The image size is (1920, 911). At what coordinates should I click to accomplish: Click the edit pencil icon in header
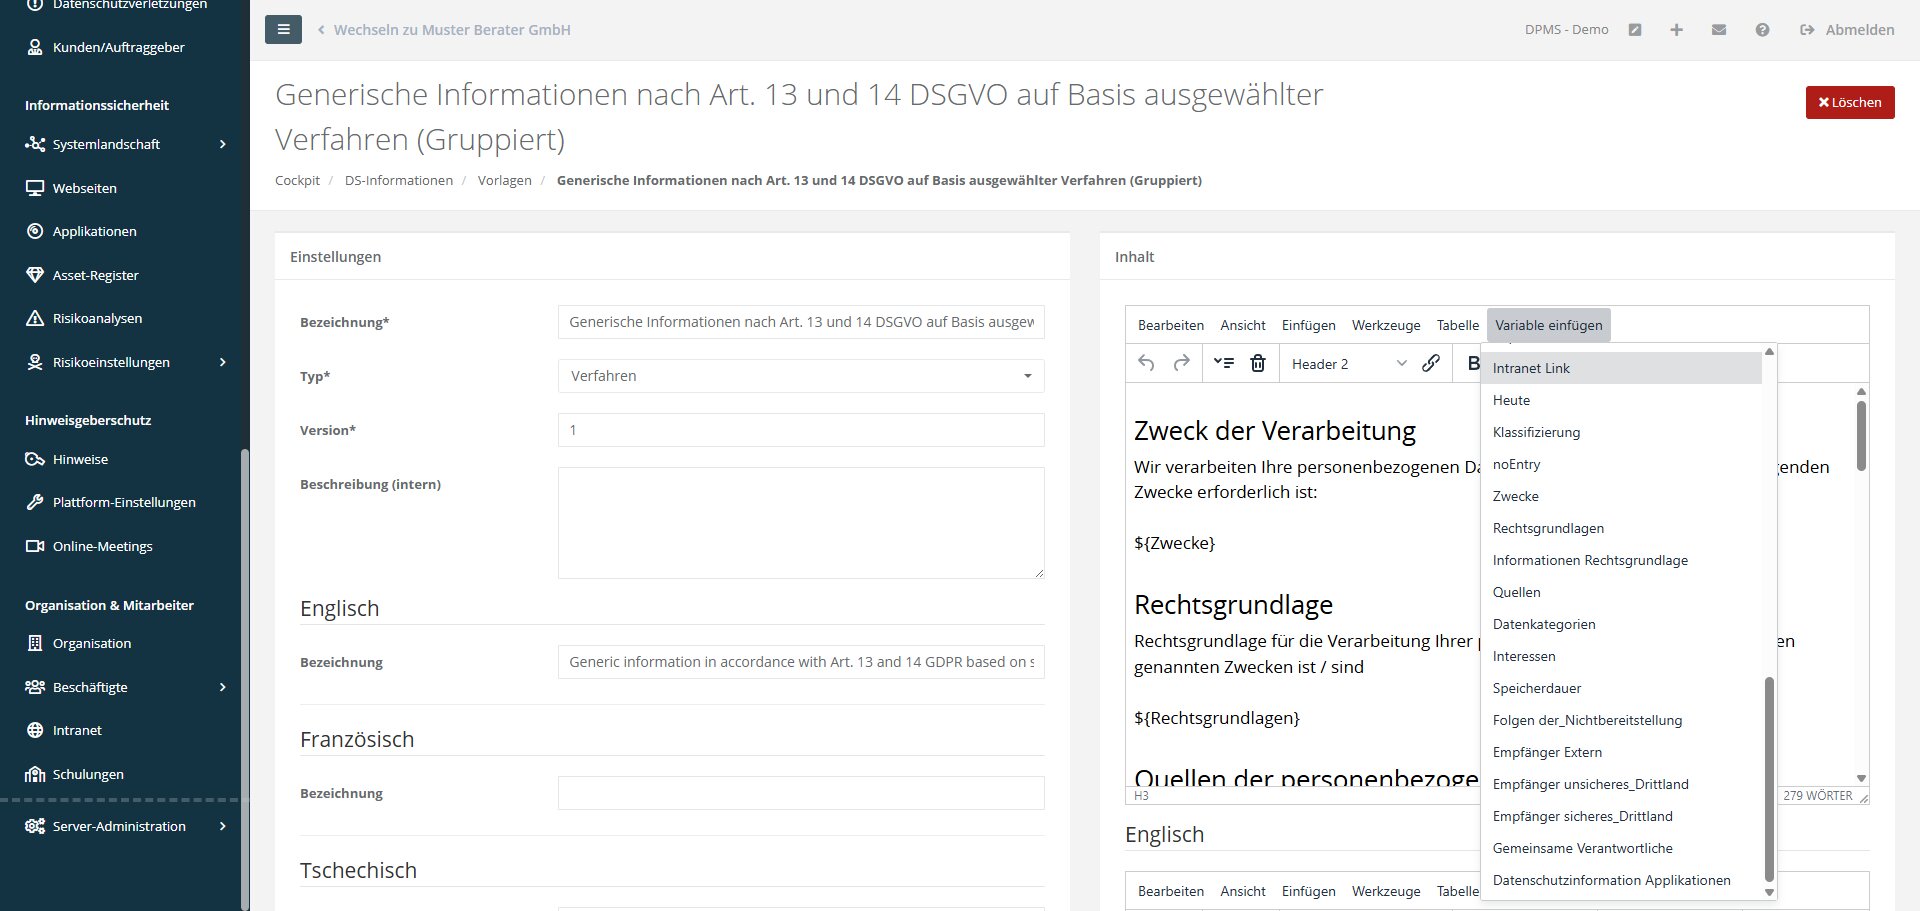point(1635,30)
